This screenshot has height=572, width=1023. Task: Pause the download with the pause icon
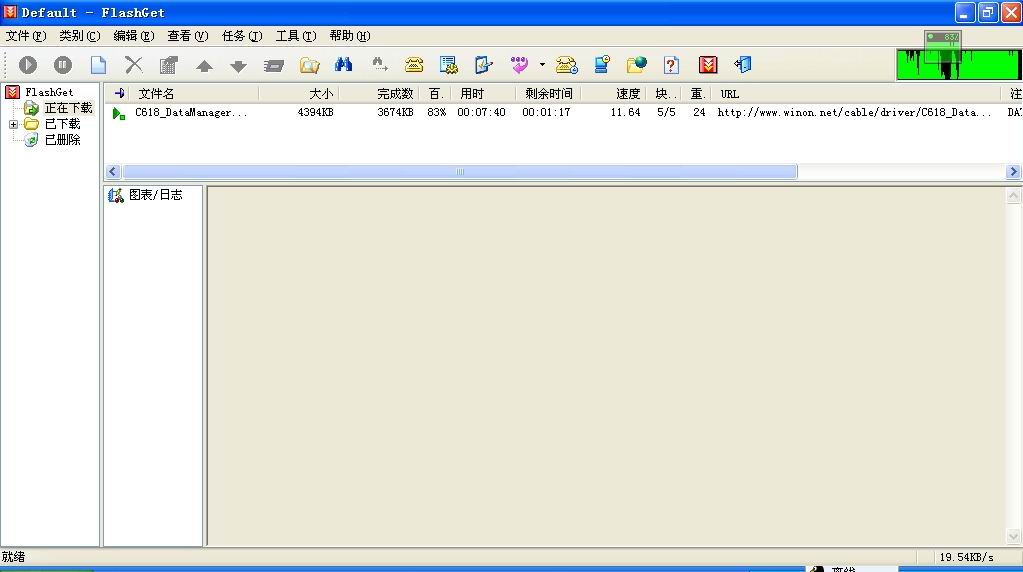tap(63, 65)
